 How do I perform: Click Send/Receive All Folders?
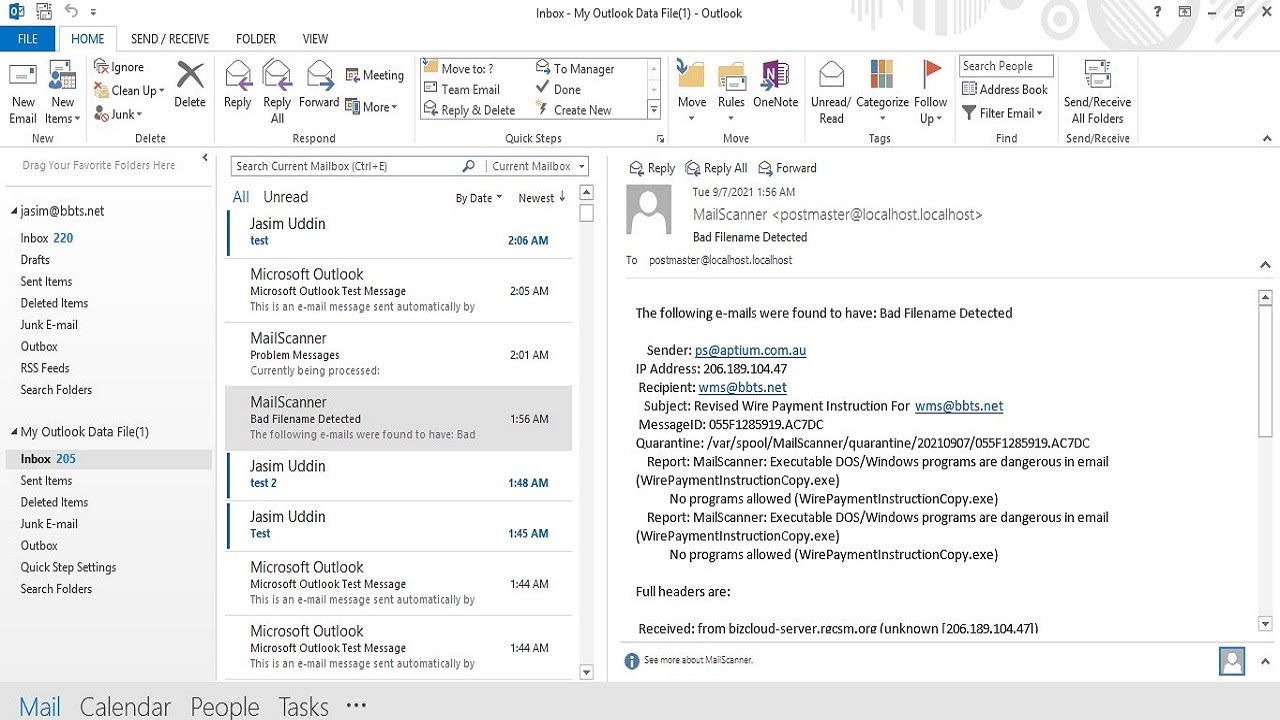(x=1097, y=92)
